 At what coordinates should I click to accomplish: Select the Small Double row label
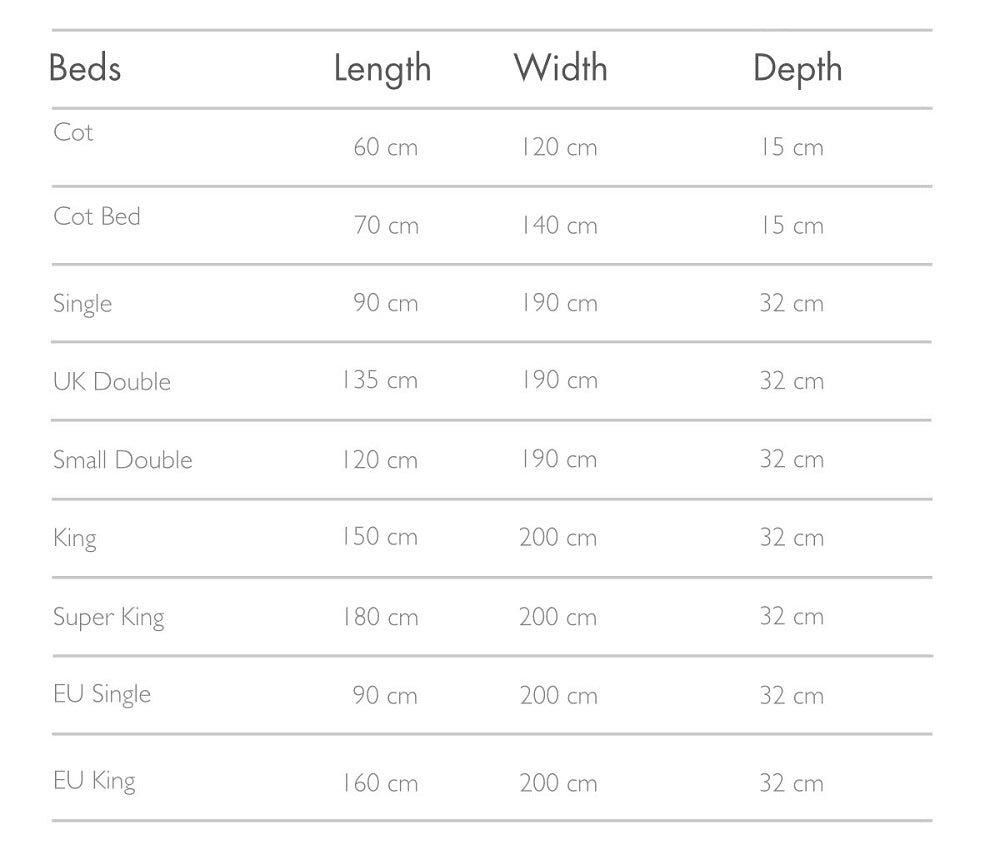pyautogui.click(x=122, y=460)
